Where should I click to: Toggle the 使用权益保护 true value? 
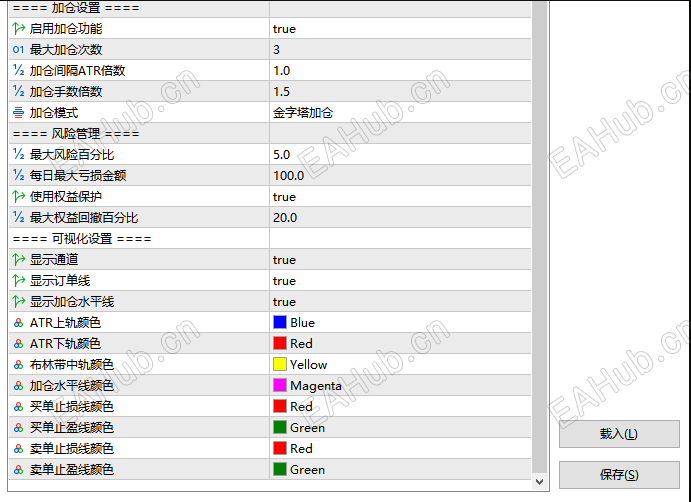coord(400,197)
